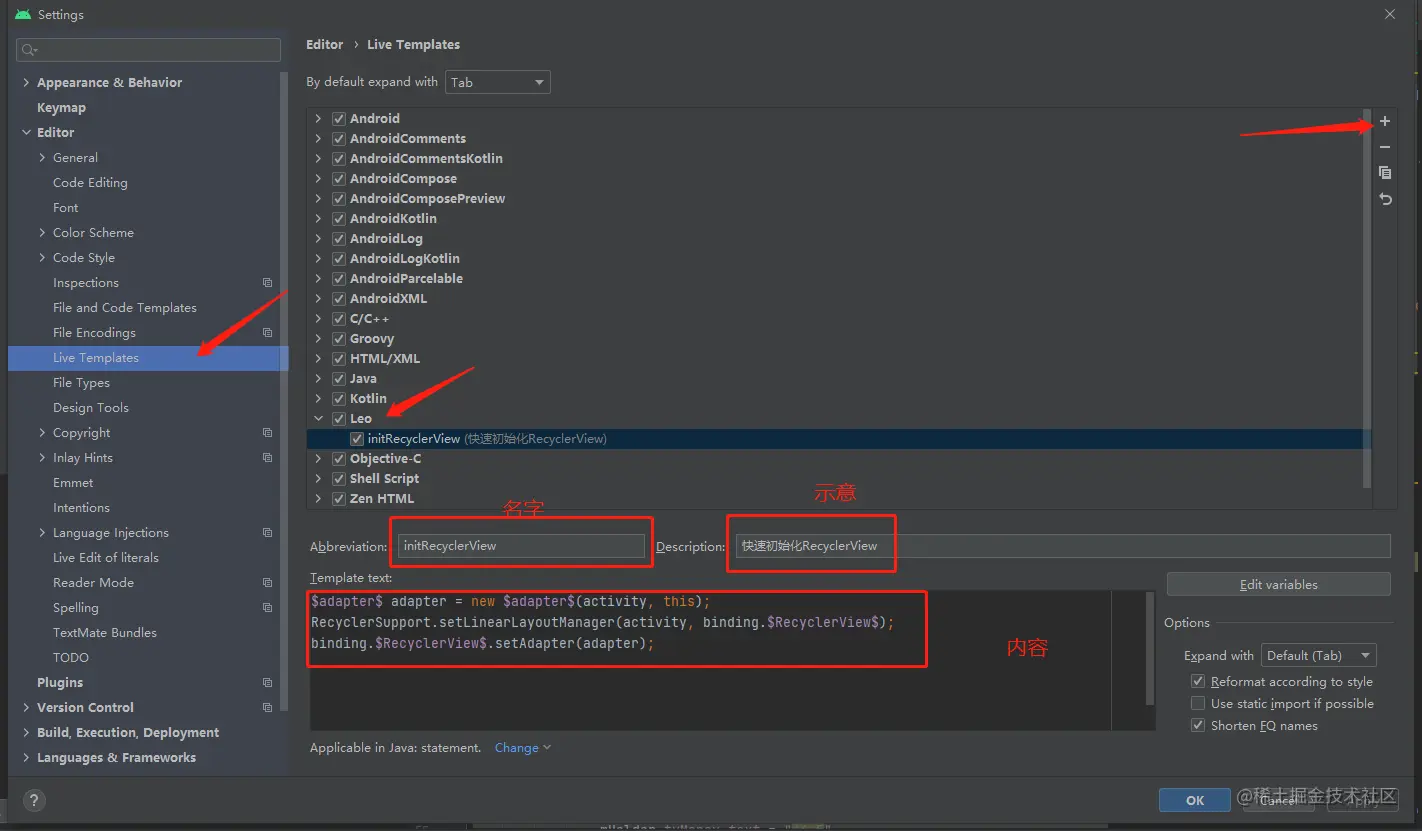Click the project-scope icon beside Inspections
This screenshot has height=831, width=1422.
267,283
